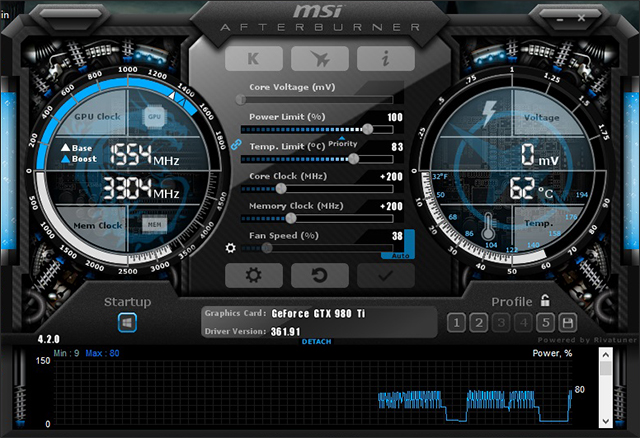Click the blue Boost clock triangle legend

(x=65, y=159)
